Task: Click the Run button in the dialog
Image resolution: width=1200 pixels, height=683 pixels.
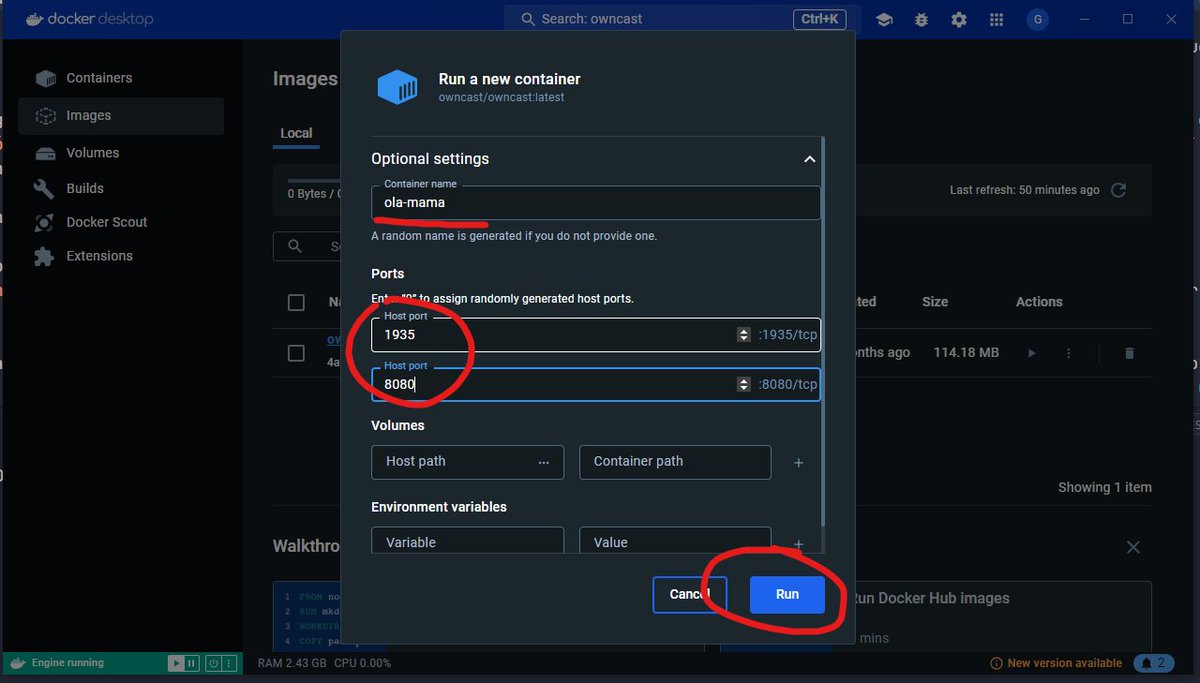Action: [x=787, y=594]
